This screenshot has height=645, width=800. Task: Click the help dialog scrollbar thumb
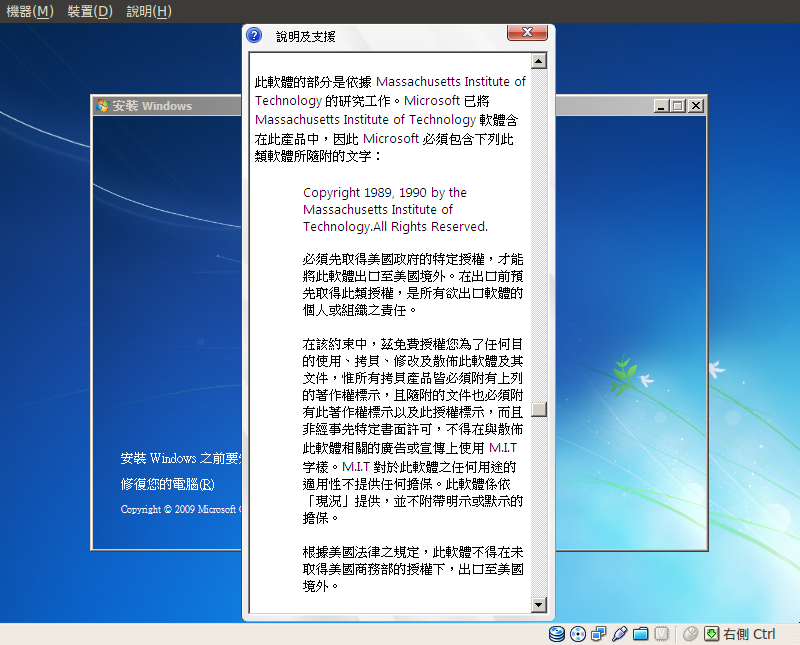539,409
